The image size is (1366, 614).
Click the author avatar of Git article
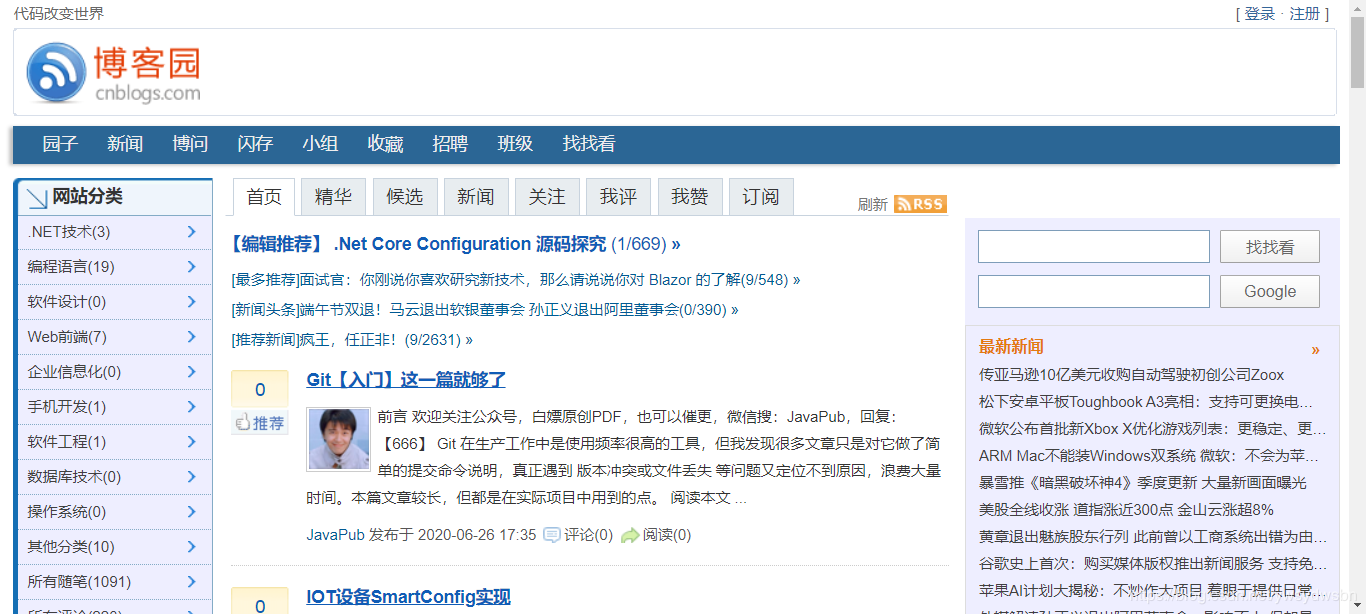tap(338, 438)
